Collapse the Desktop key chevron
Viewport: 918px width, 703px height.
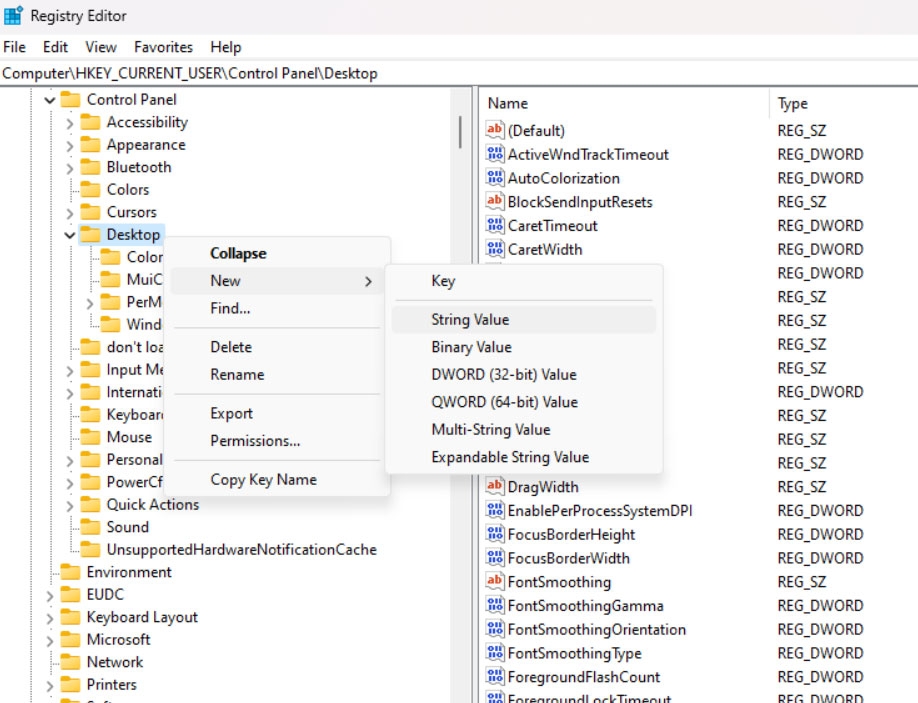(70, 235)
